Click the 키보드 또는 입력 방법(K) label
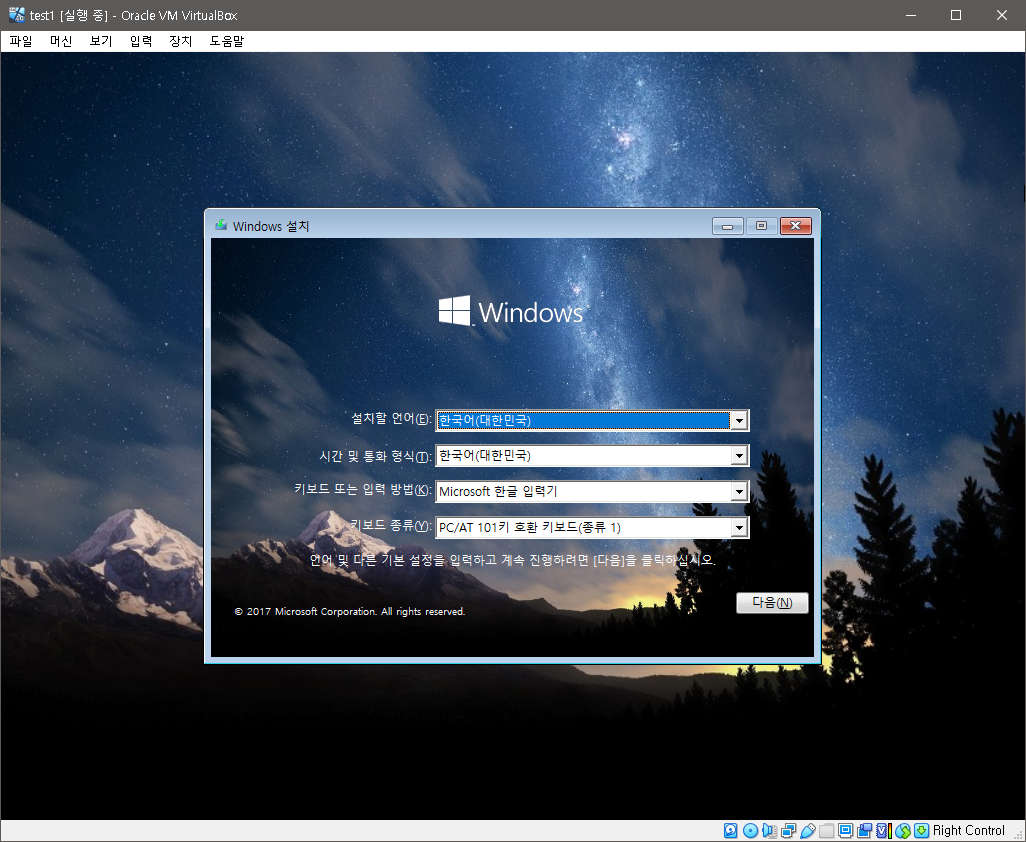Screen dimensions: 1026x842 363,490
